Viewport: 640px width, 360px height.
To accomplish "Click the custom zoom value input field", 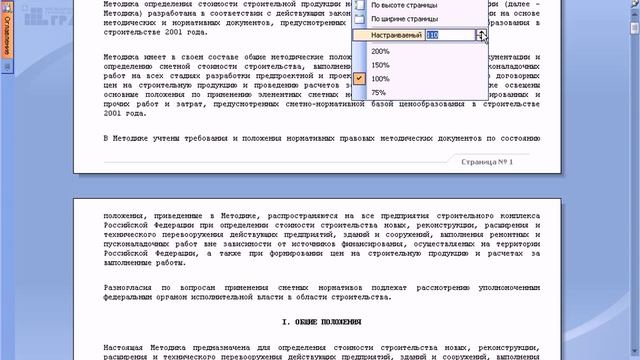I will pos(450,36).
